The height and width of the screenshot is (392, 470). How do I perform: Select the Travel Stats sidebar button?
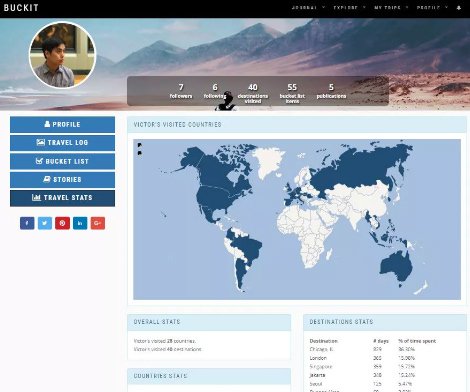tap(62, 198)
